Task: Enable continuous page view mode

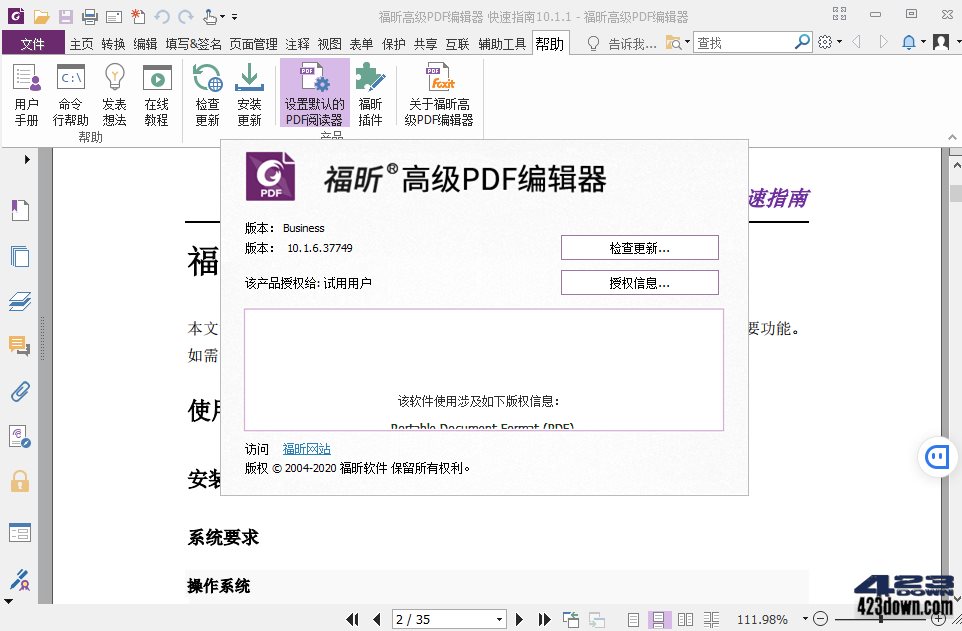Action: click(x=660, y=618)
